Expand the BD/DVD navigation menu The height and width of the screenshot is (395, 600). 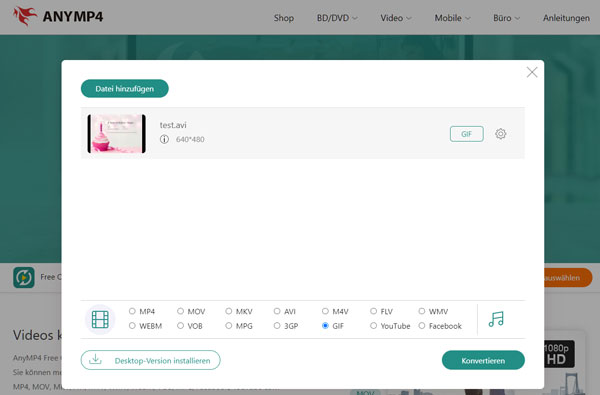point(337,18)
